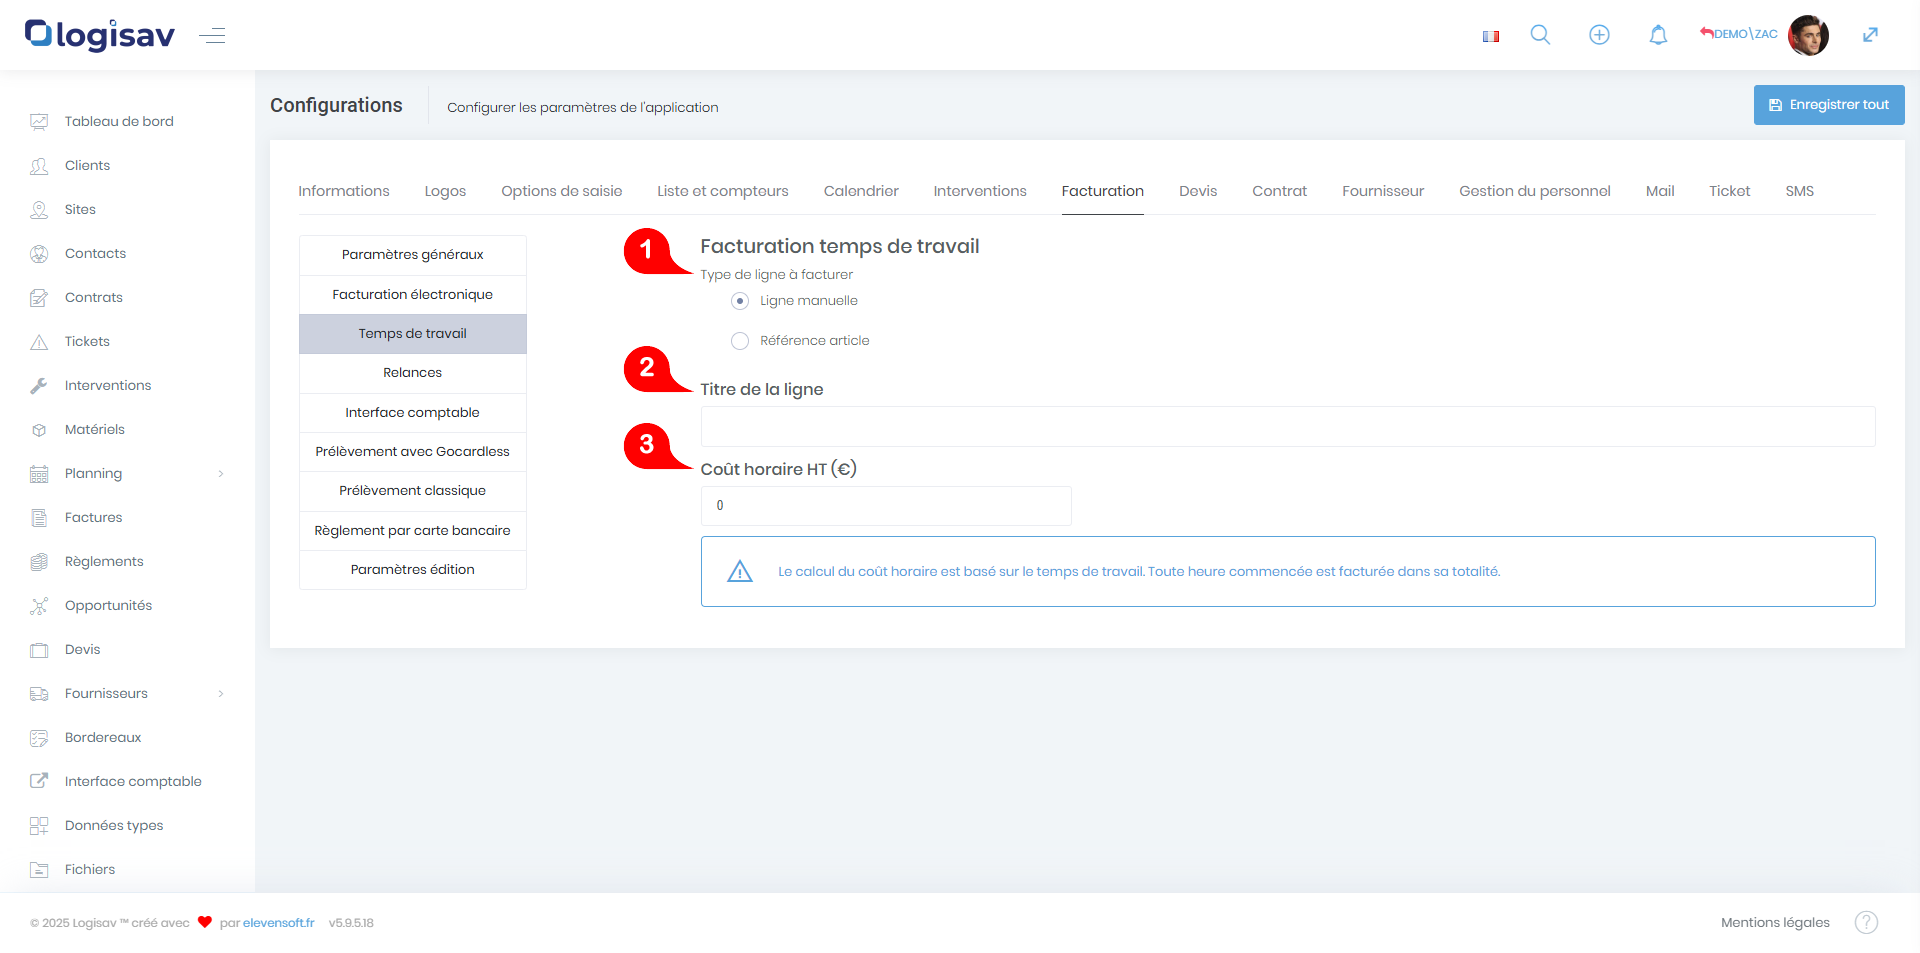Click the French flag language icon
This screenshot has width=1920, height=953.
[1491, 36]
